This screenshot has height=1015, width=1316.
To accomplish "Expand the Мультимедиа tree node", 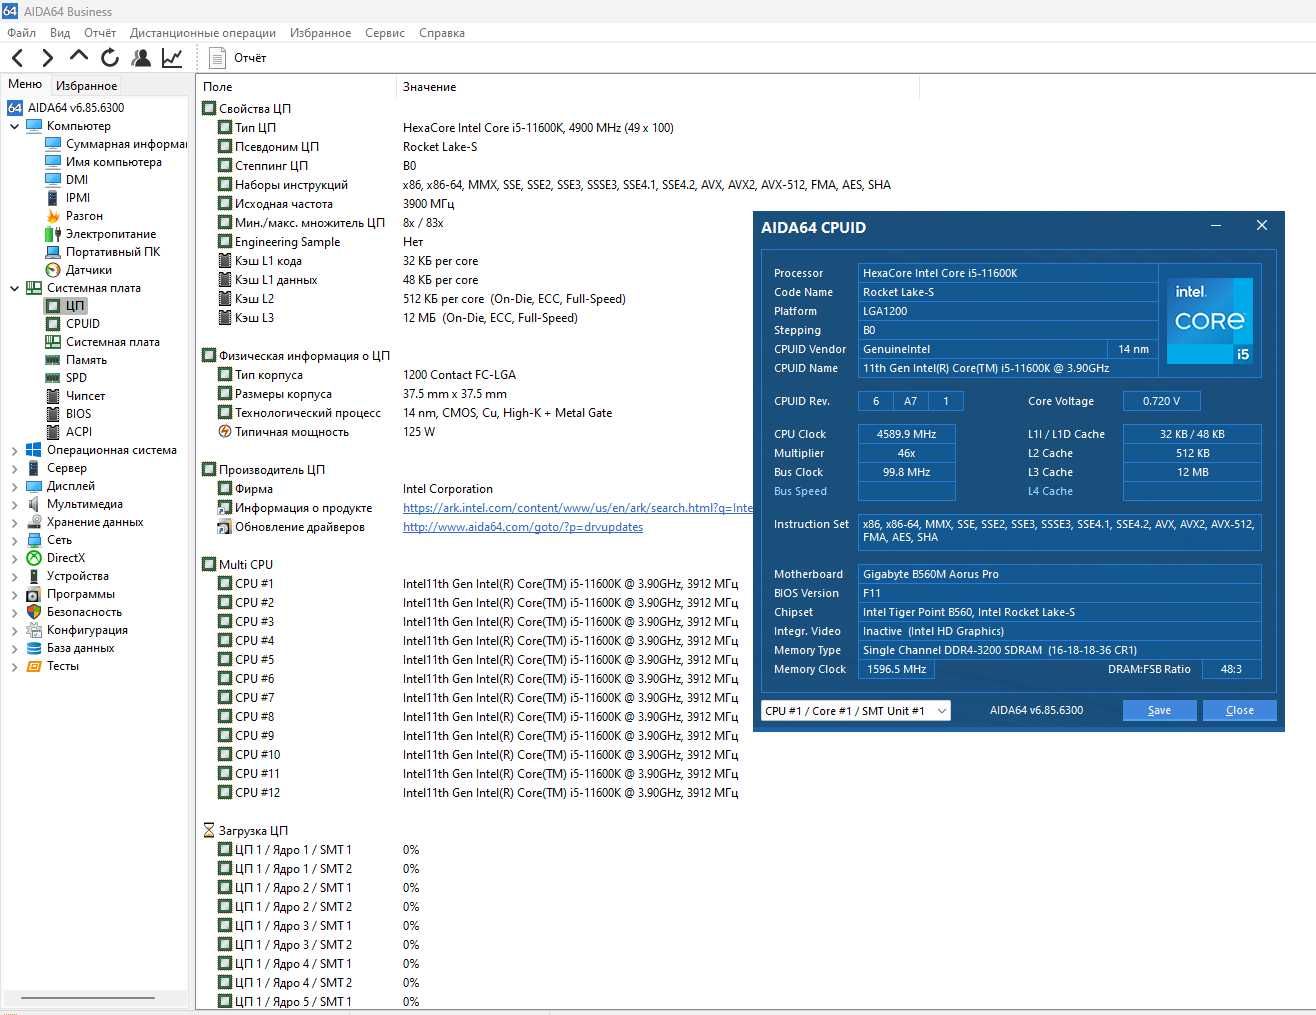I will coord(14,504).
